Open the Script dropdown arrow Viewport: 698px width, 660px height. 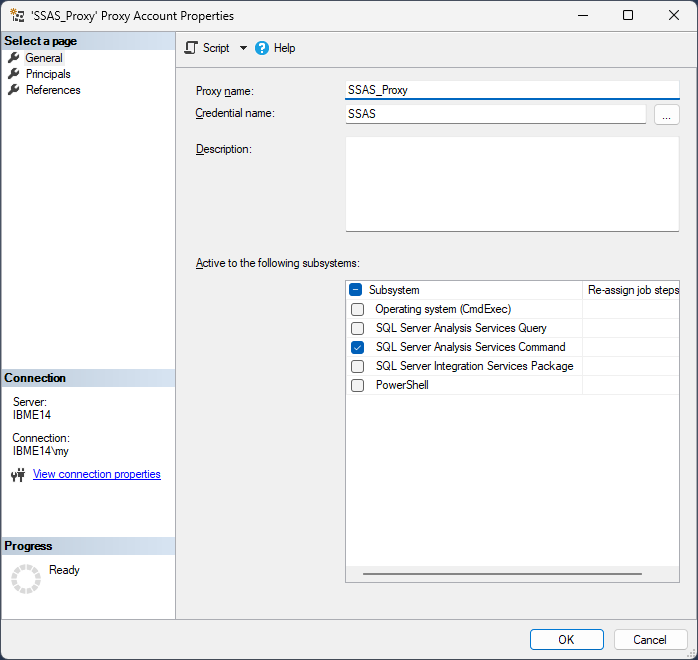pos(243,48)
